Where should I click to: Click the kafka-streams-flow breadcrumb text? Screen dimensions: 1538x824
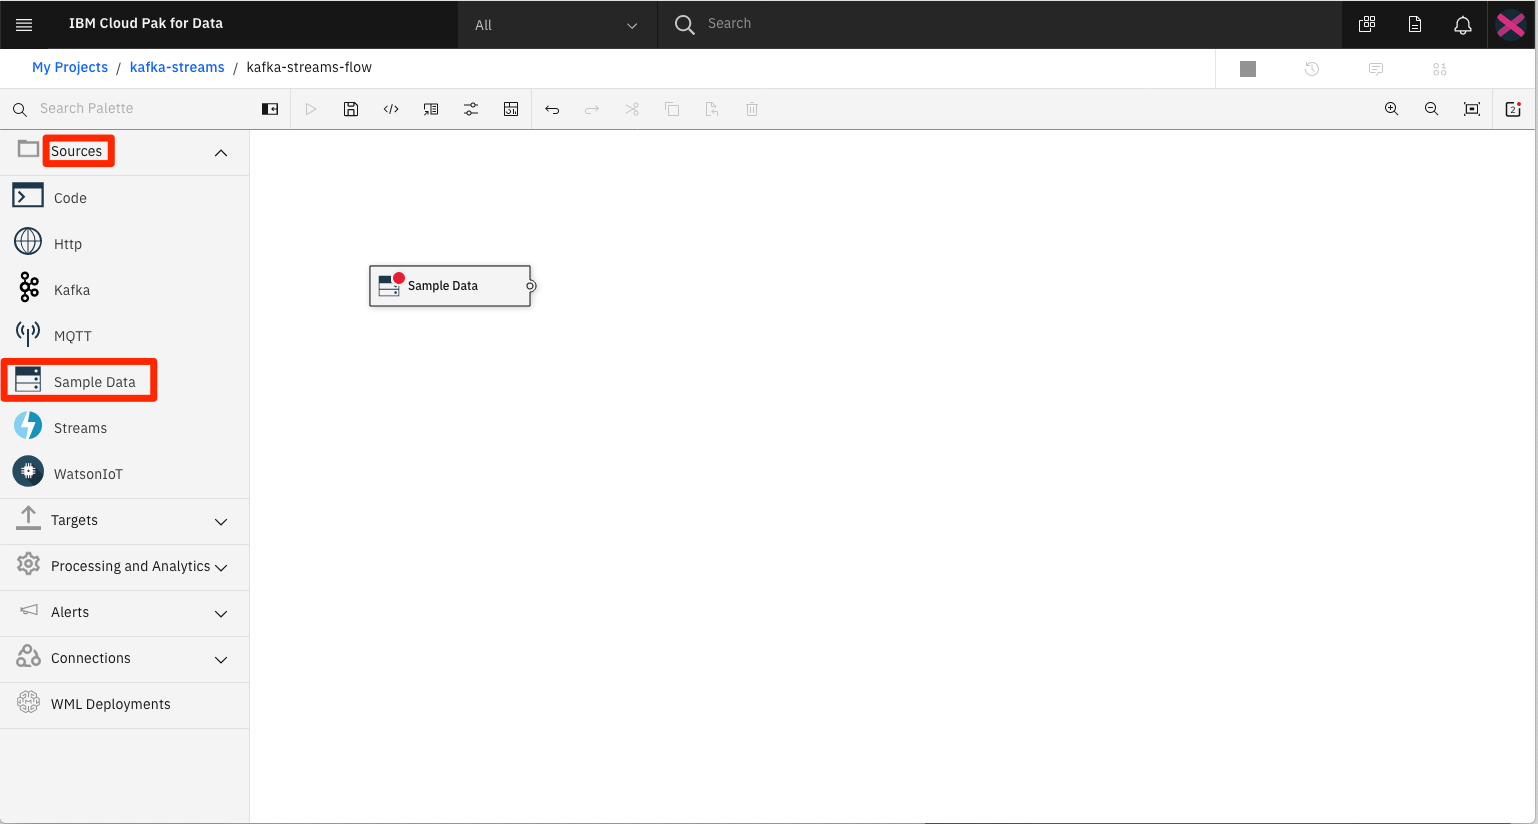pos(309,67)
